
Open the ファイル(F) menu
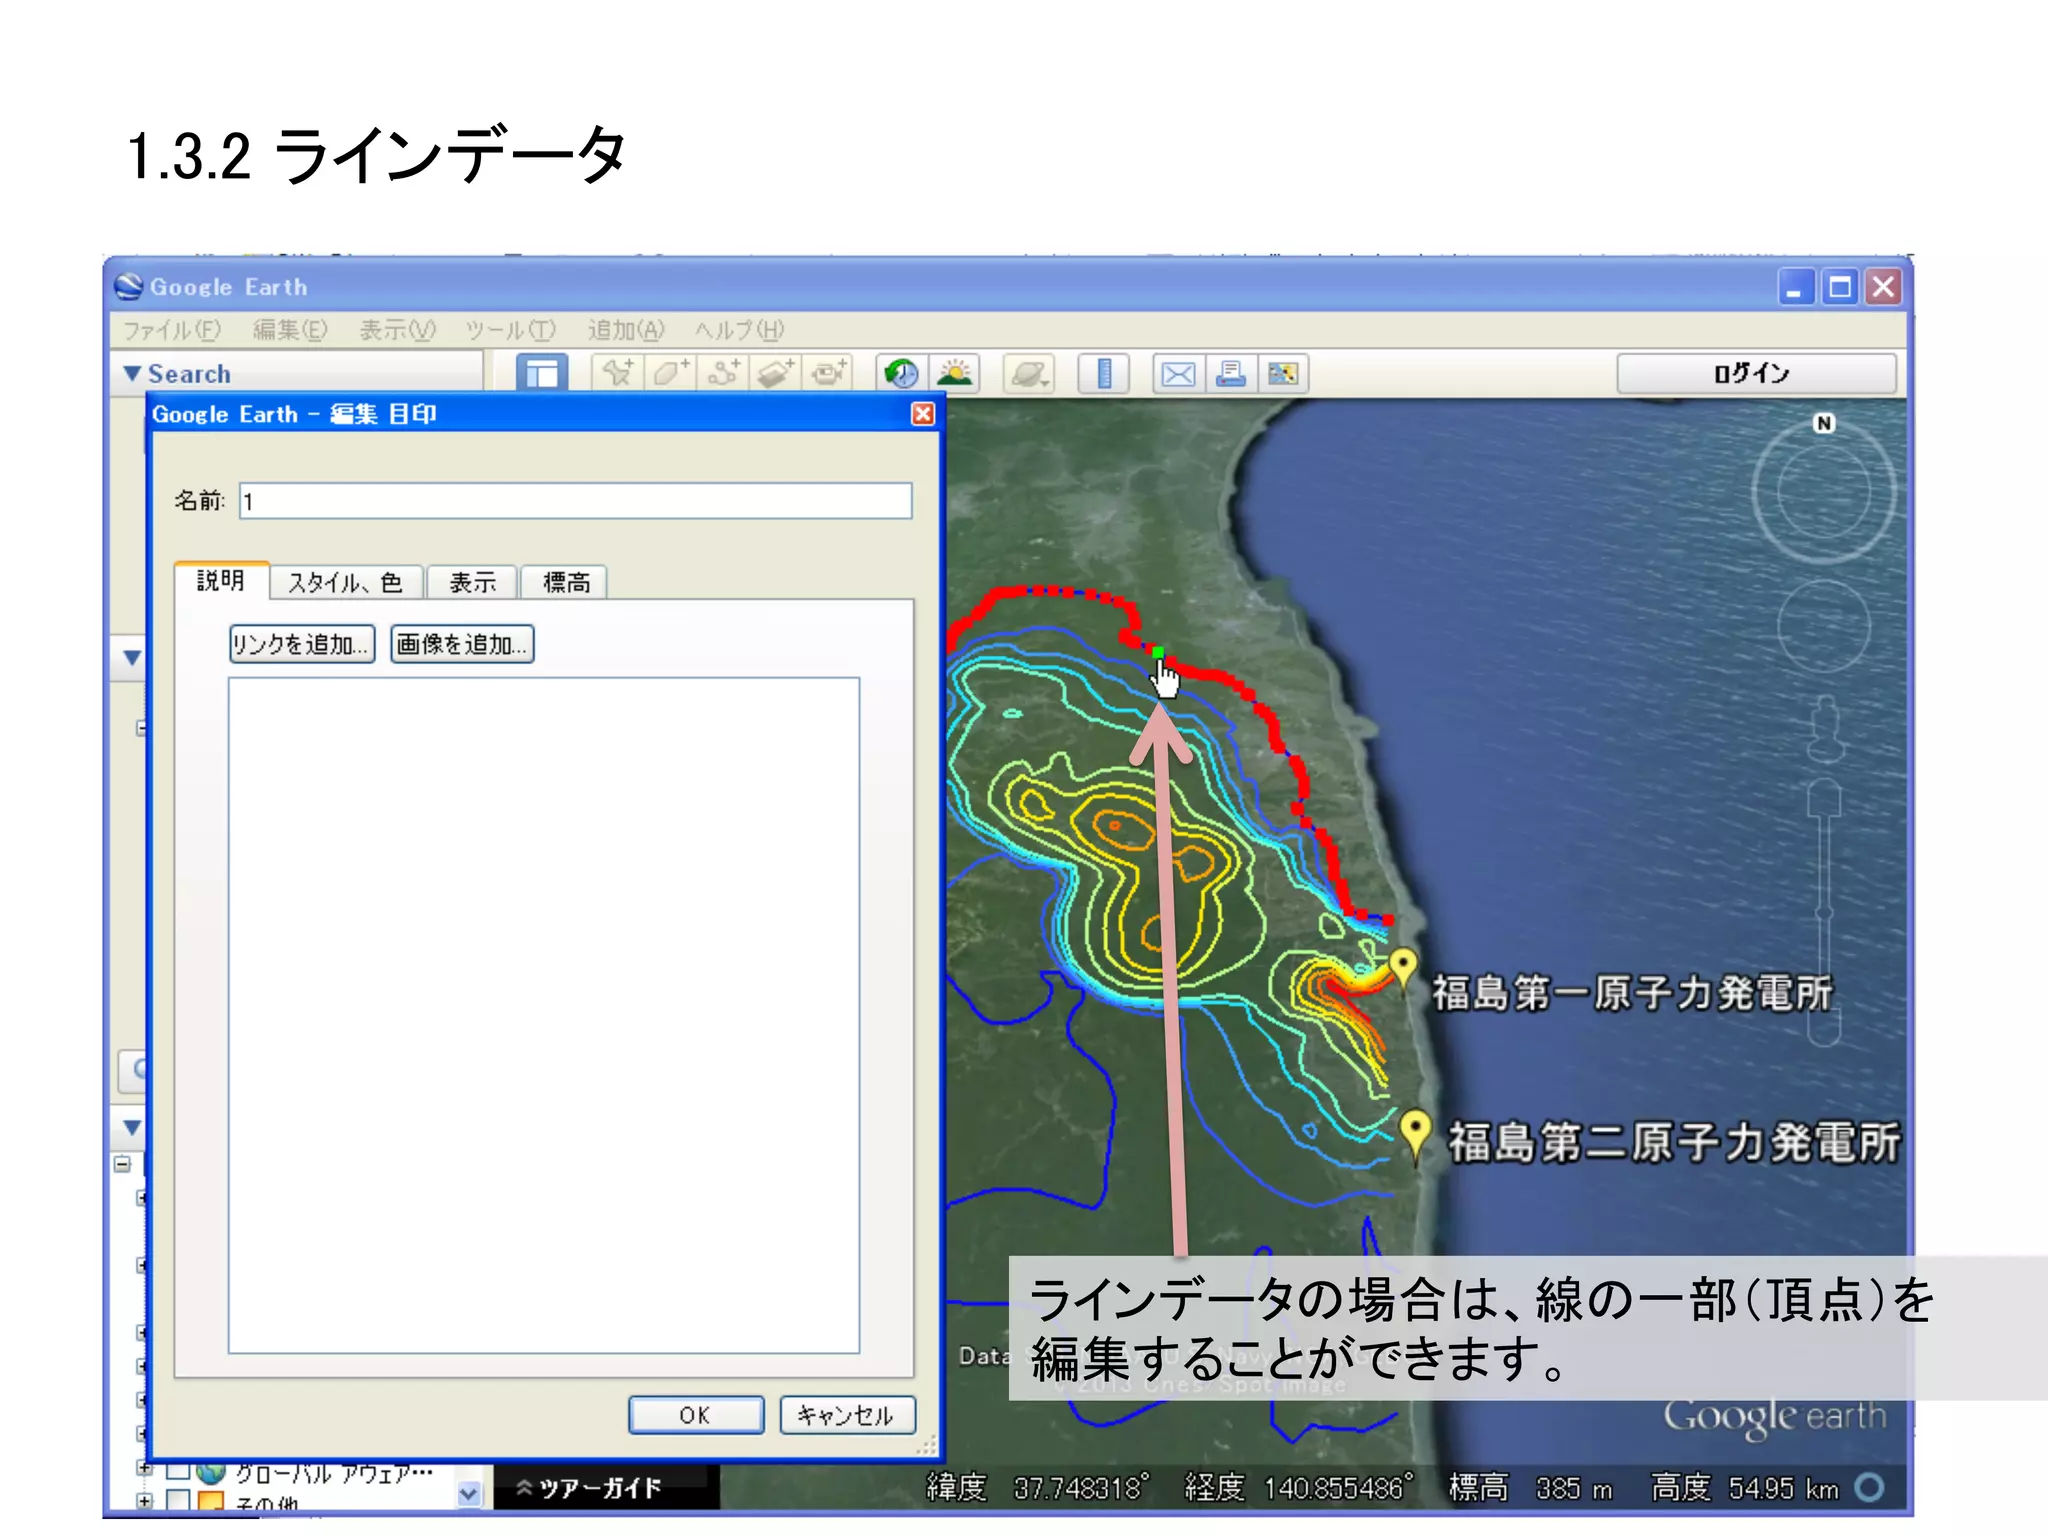pyautogui.click(x=171, y=330)
